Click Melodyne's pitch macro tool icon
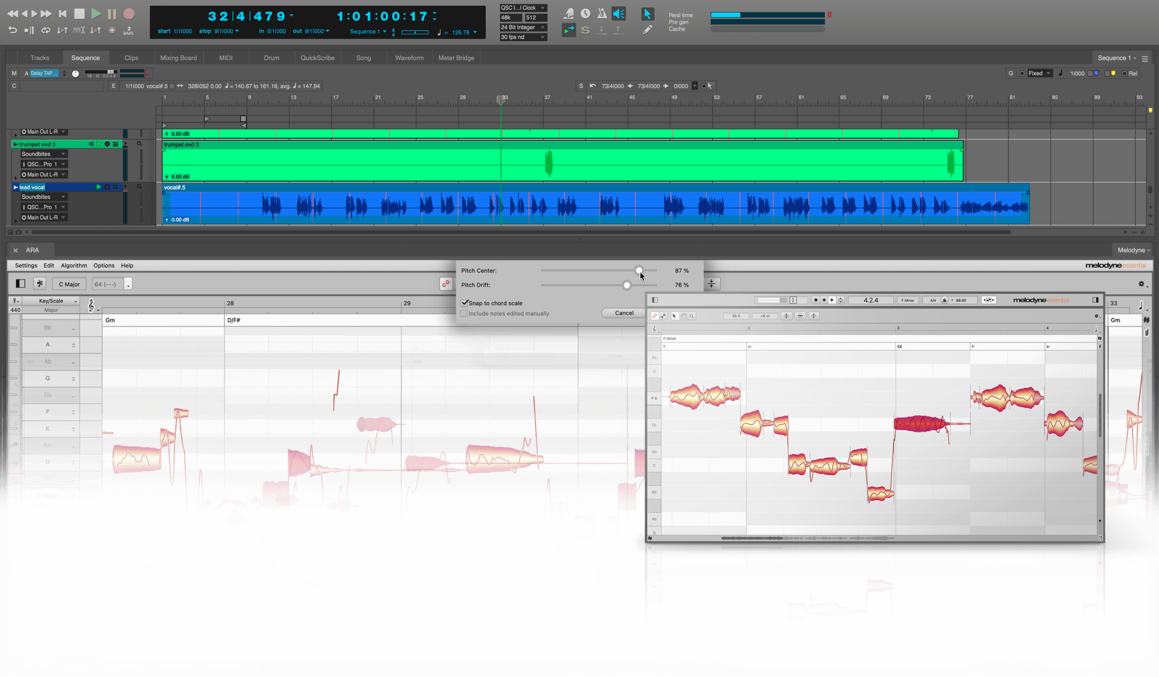This screenshot has height=677, width=1159. click(x=446, y=284)
